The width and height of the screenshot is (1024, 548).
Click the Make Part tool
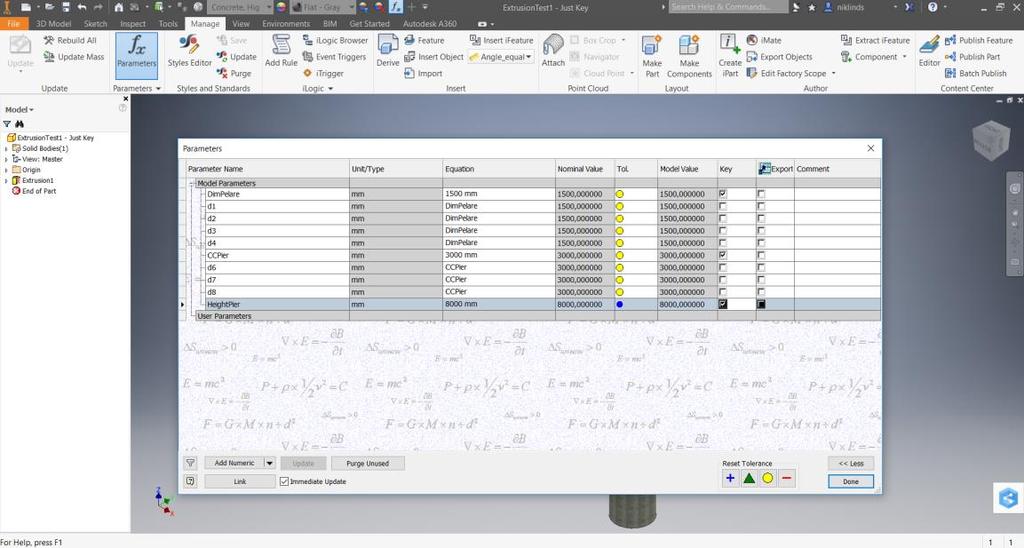click(652, 56)
